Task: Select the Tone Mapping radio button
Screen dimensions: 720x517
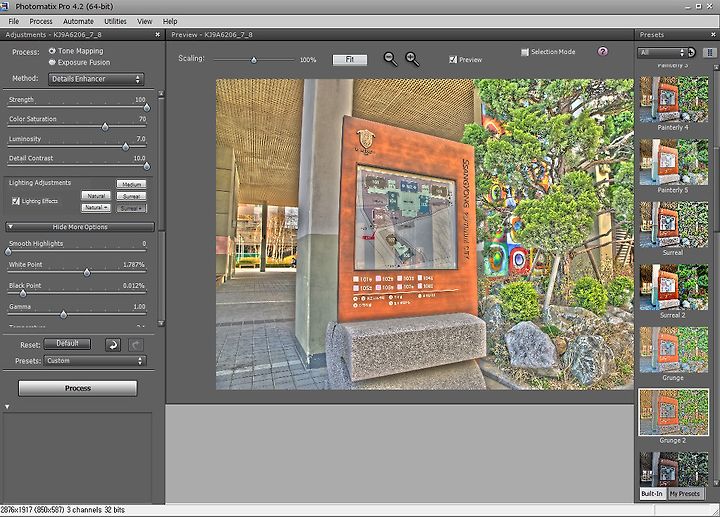Action: point(52,51)
